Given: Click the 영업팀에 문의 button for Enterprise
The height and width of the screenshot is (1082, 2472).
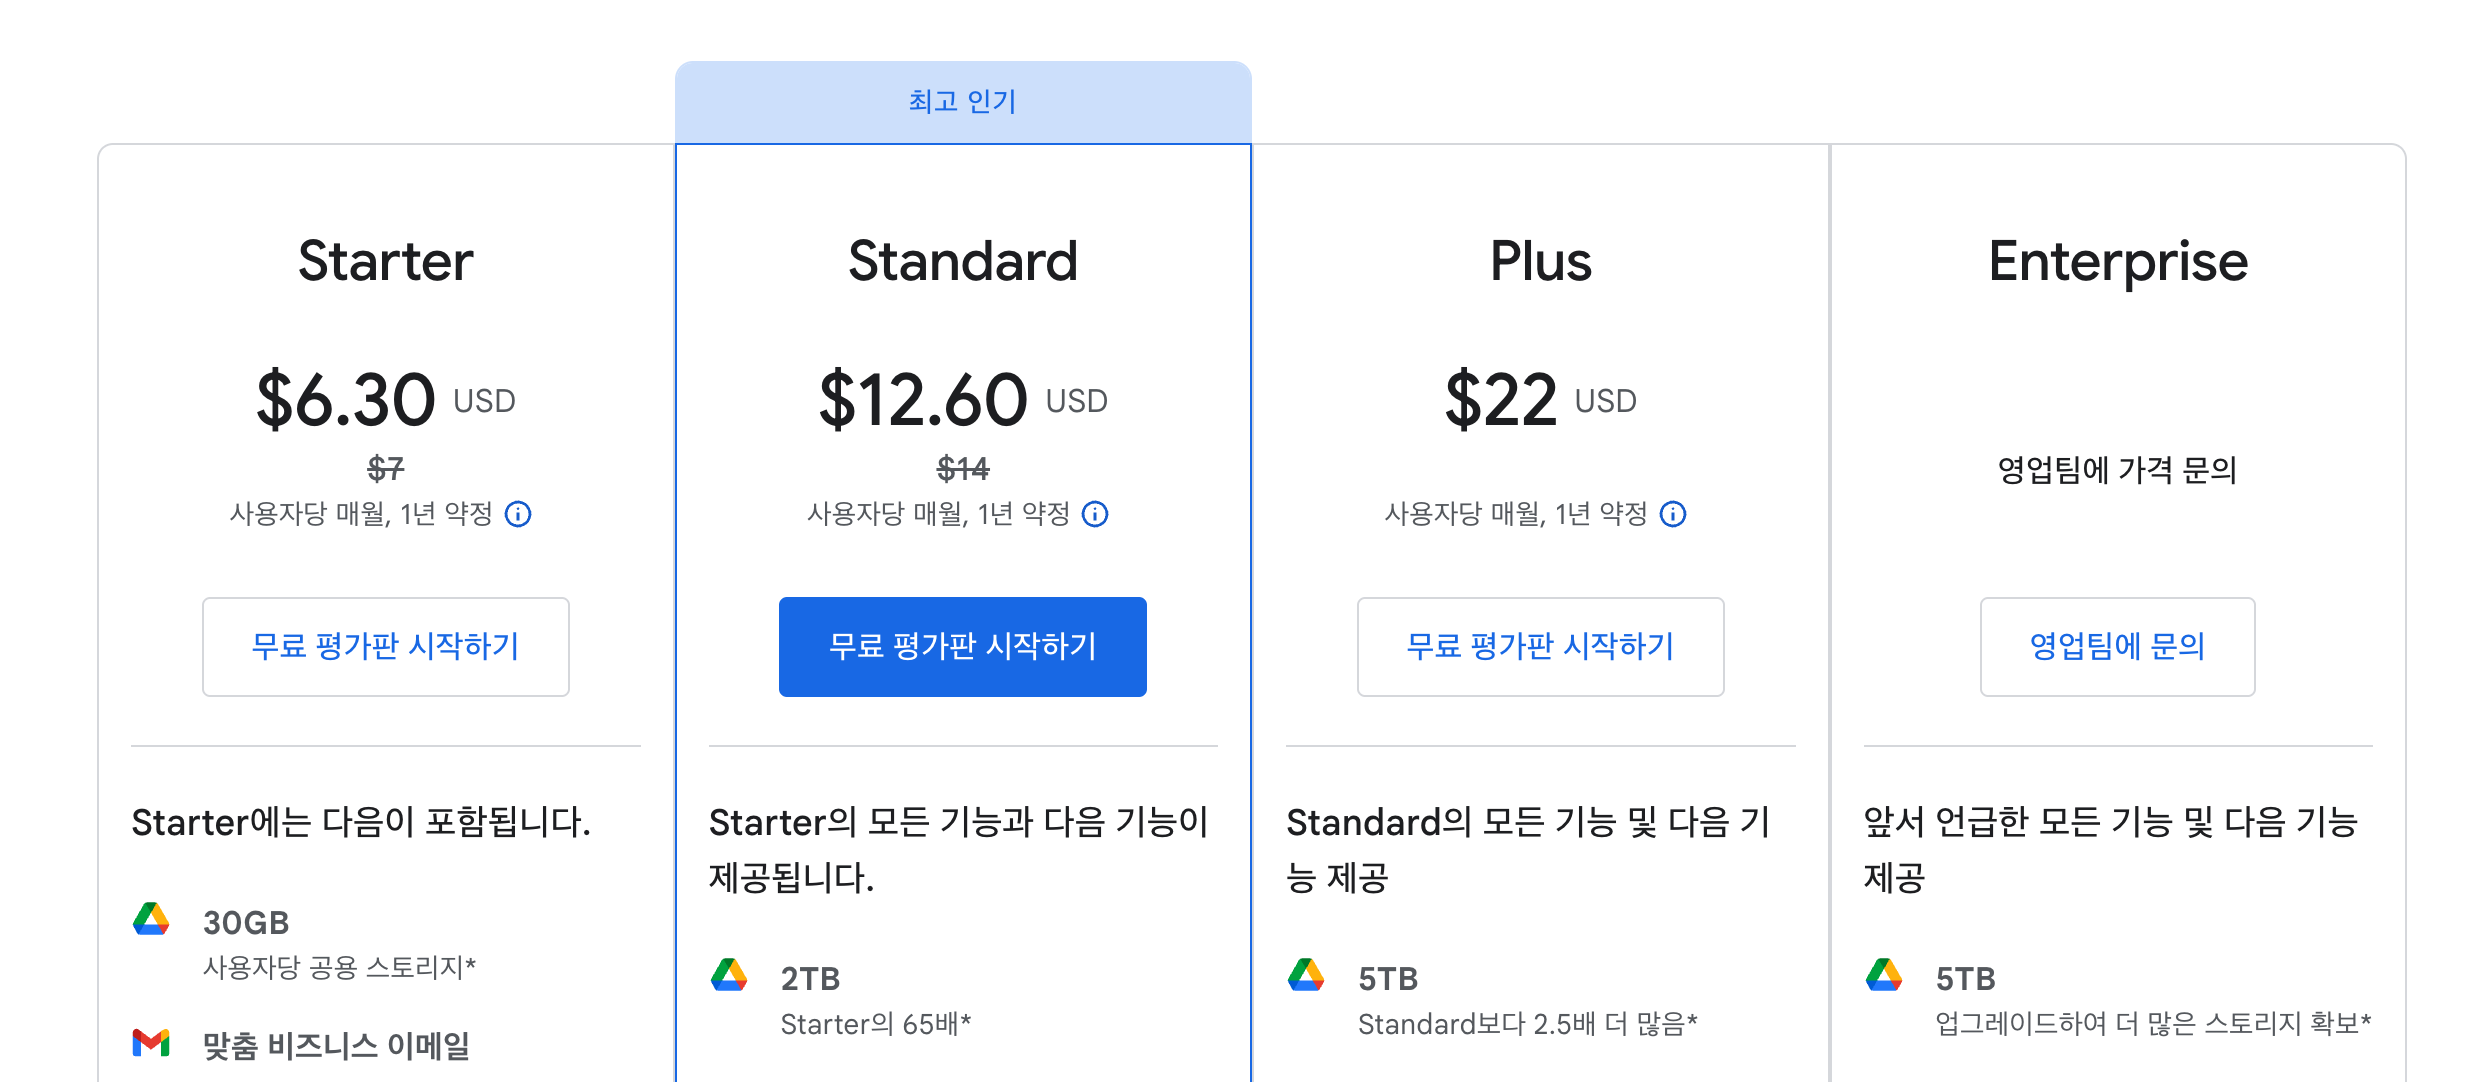Looking at the screenshot, I should tap(2118, 647).
